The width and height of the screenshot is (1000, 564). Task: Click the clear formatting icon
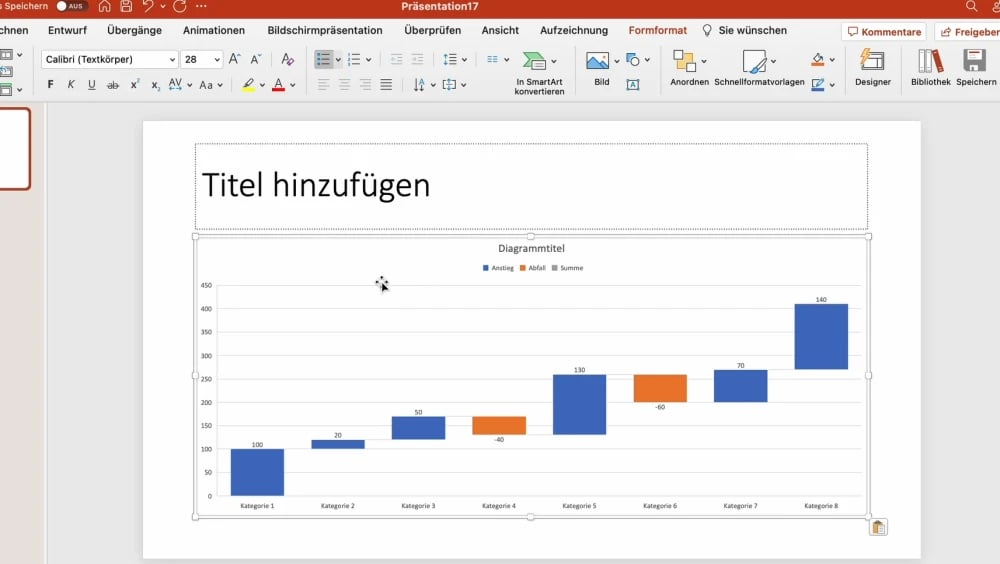pyautogui.click(x=288, y=60)
